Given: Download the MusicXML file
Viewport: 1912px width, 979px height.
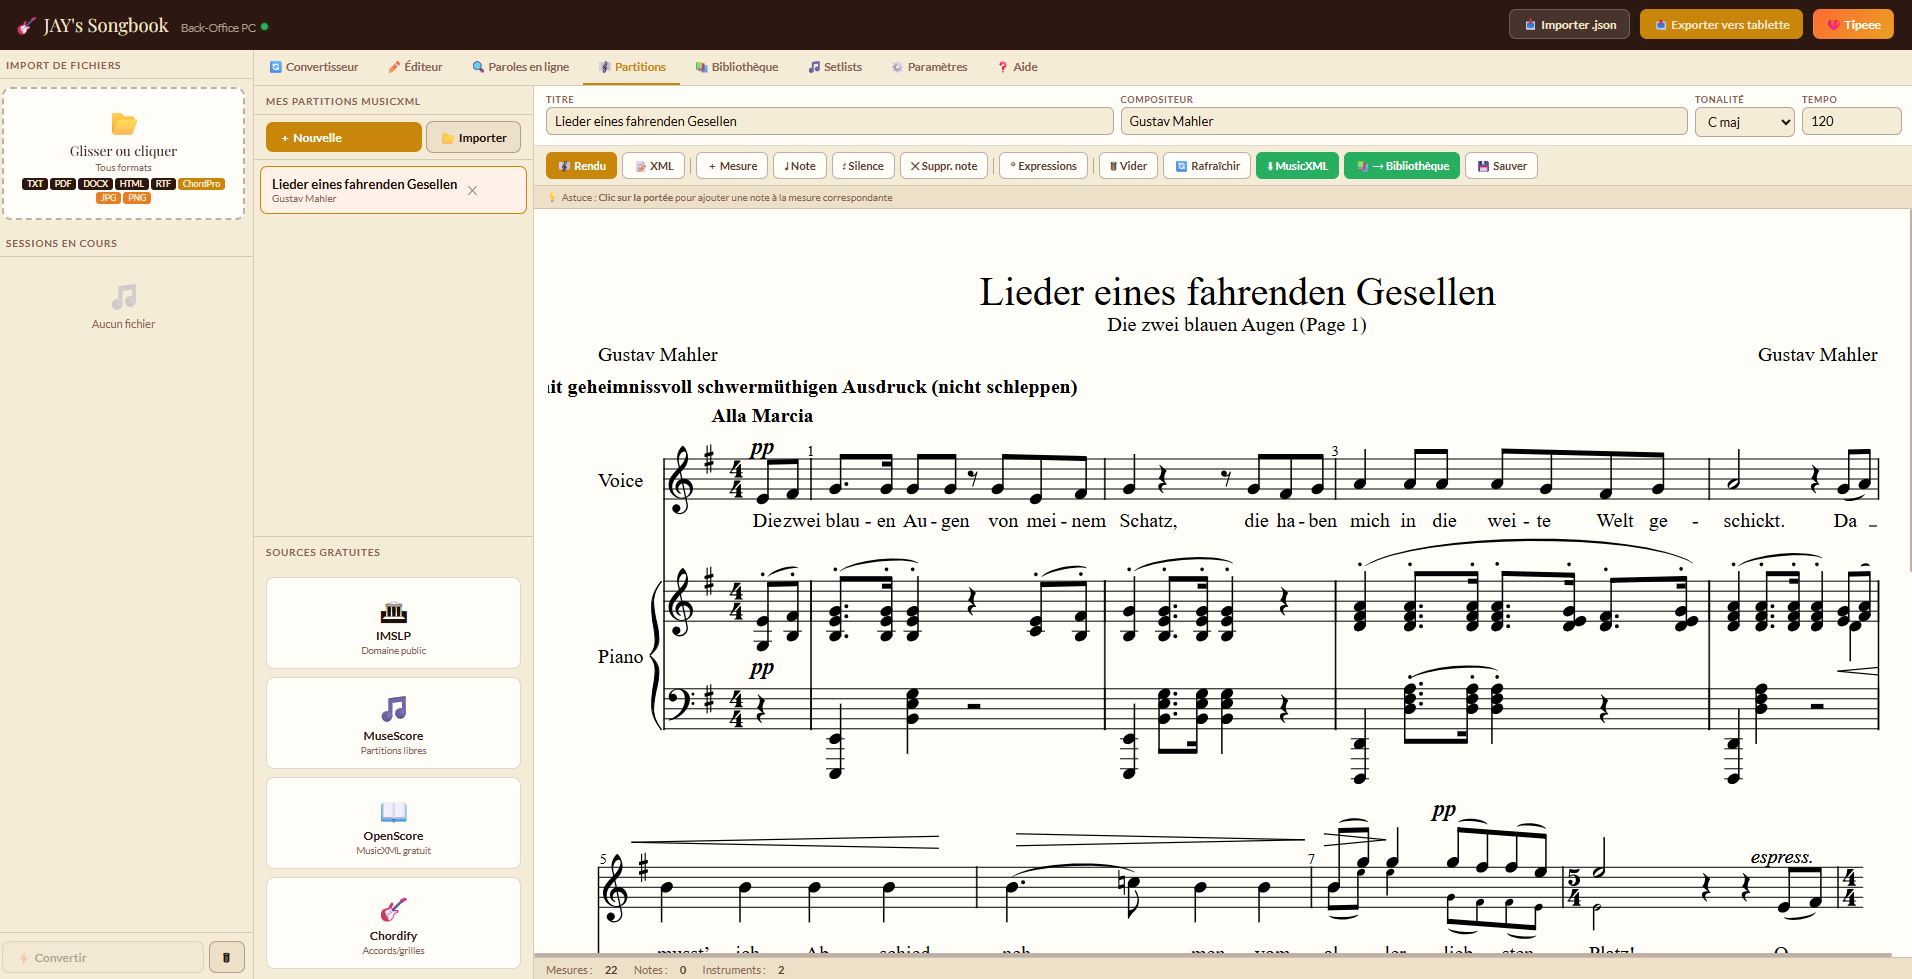Looking at the screenshot, I should coord(1297,166).
